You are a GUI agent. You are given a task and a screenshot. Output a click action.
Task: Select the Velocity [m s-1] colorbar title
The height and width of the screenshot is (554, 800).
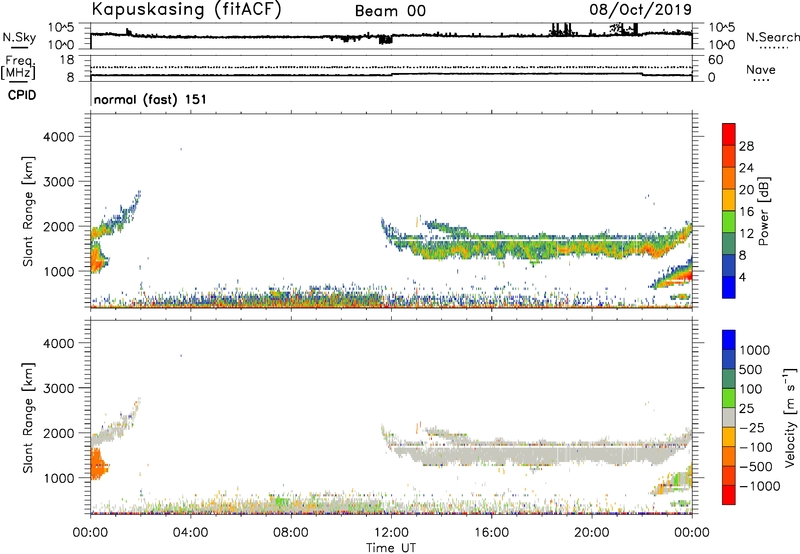point(790,417)
